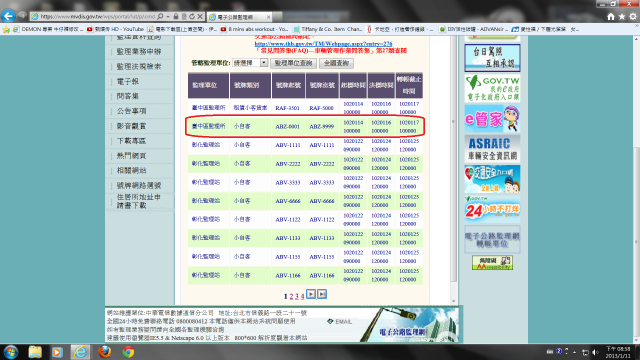640x360 pixels.
Task: Open Firefox from the taskbar
Action: tap(104, 352)
